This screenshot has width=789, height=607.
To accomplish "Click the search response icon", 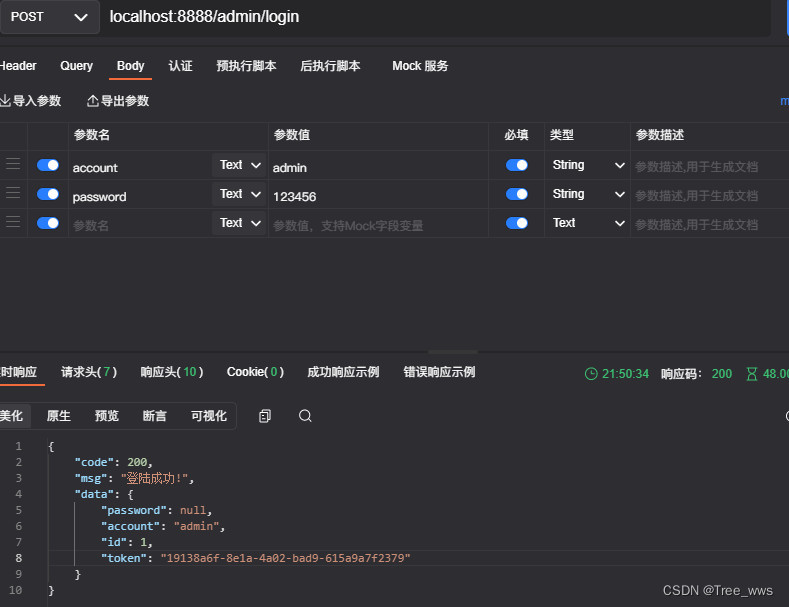I will (x=305, y=416).
